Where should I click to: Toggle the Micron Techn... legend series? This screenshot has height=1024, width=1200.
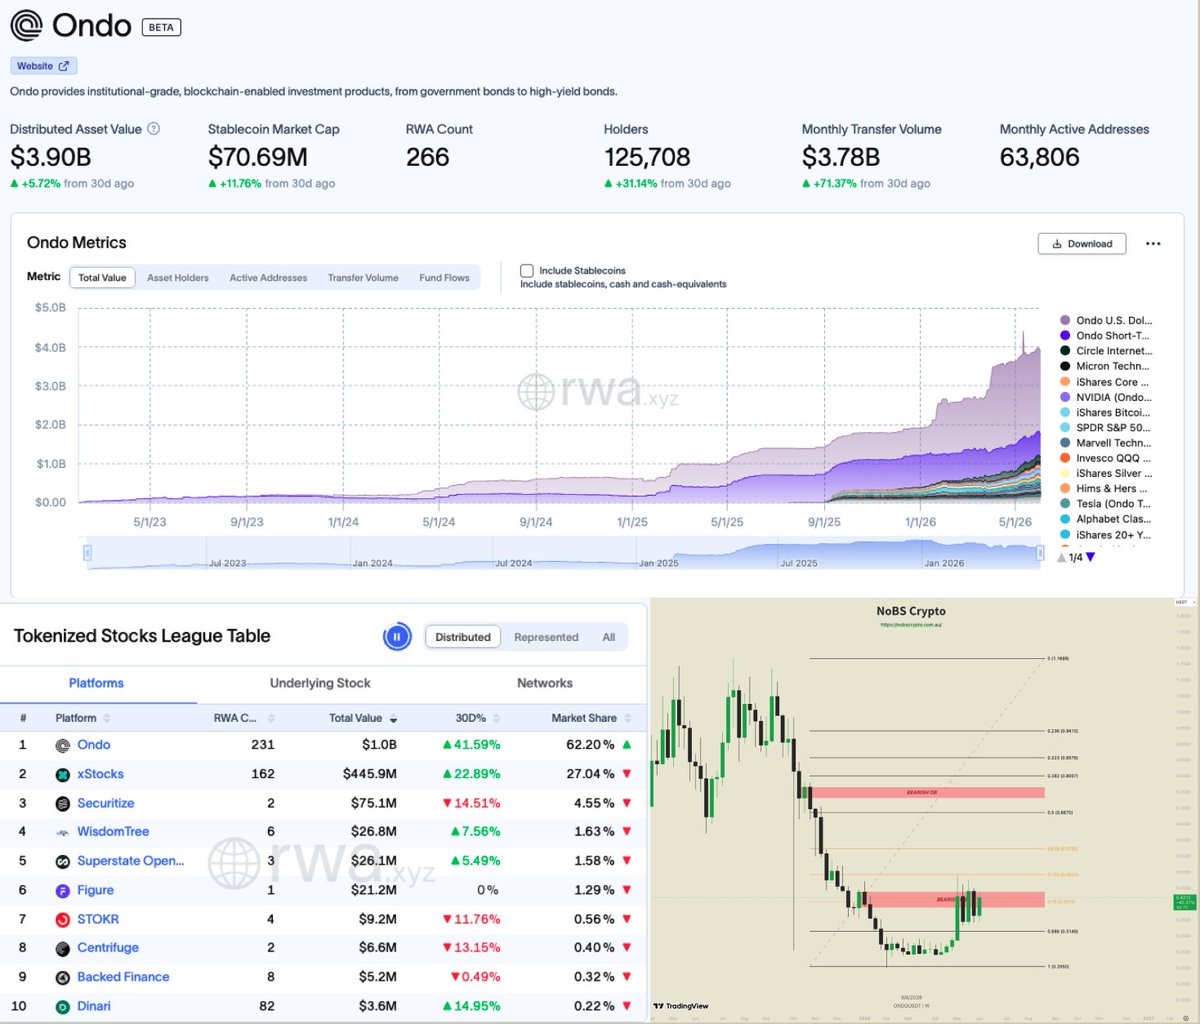1105,366
